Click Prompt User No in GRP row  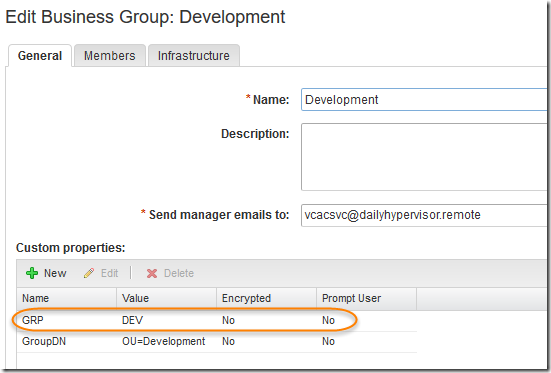[x=329, y=320]
